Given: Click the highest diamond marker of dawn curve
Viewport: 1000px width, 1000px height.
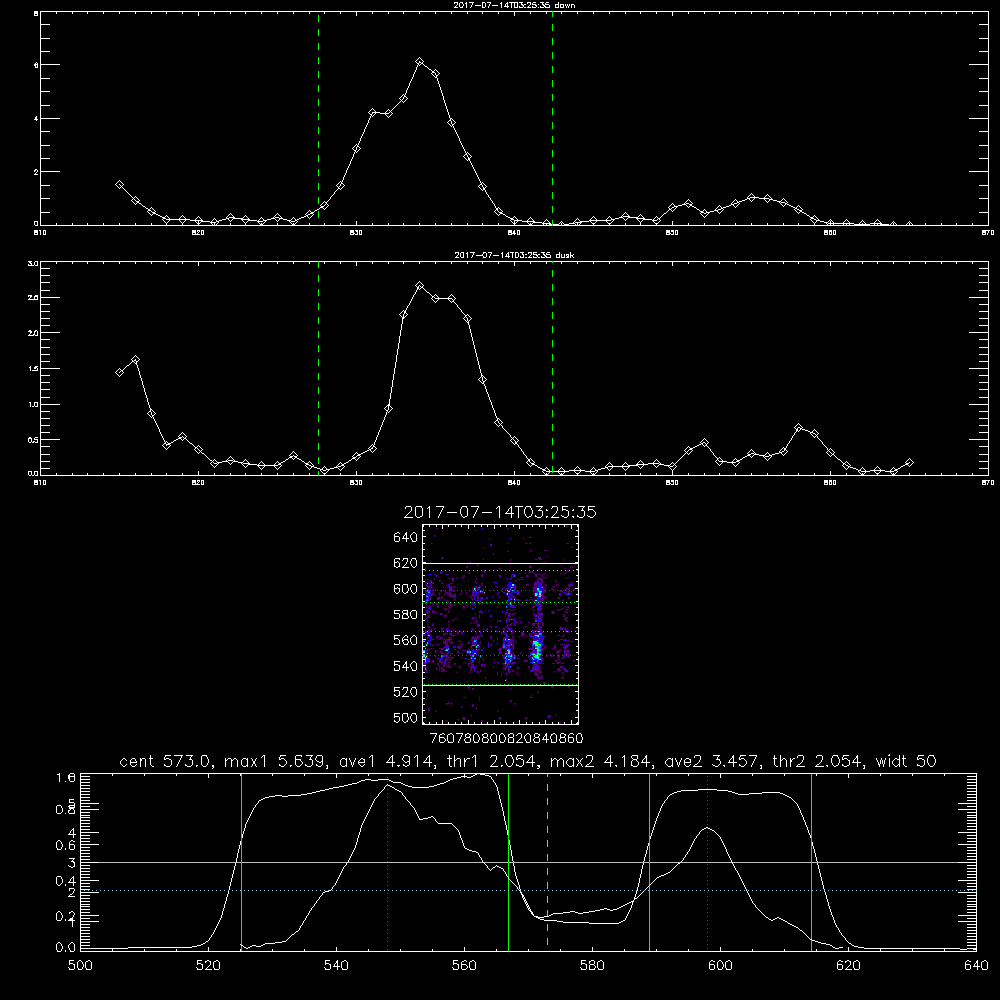Looking at the screenshot, I should [420, 62].
